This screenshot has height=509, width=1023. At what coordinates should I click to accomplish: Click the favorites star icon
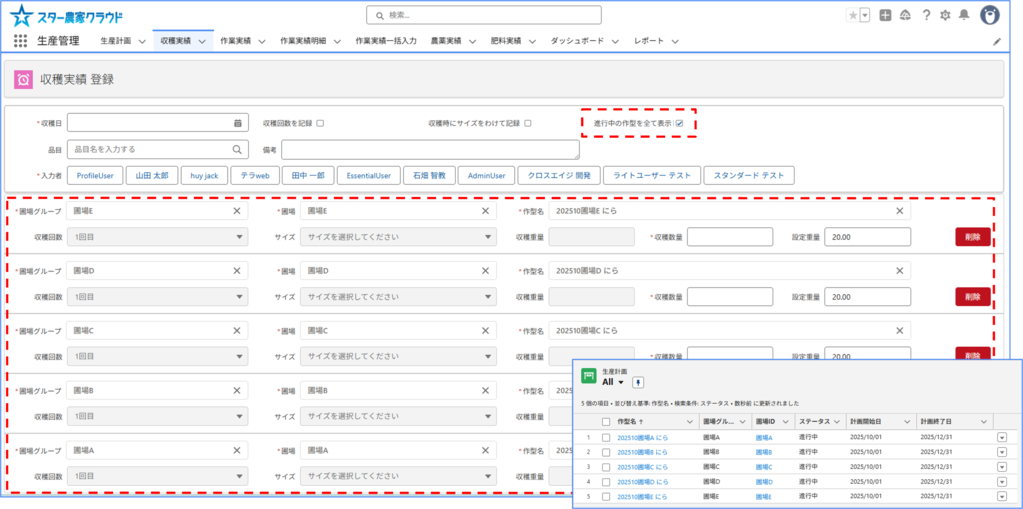click(852, 15)
